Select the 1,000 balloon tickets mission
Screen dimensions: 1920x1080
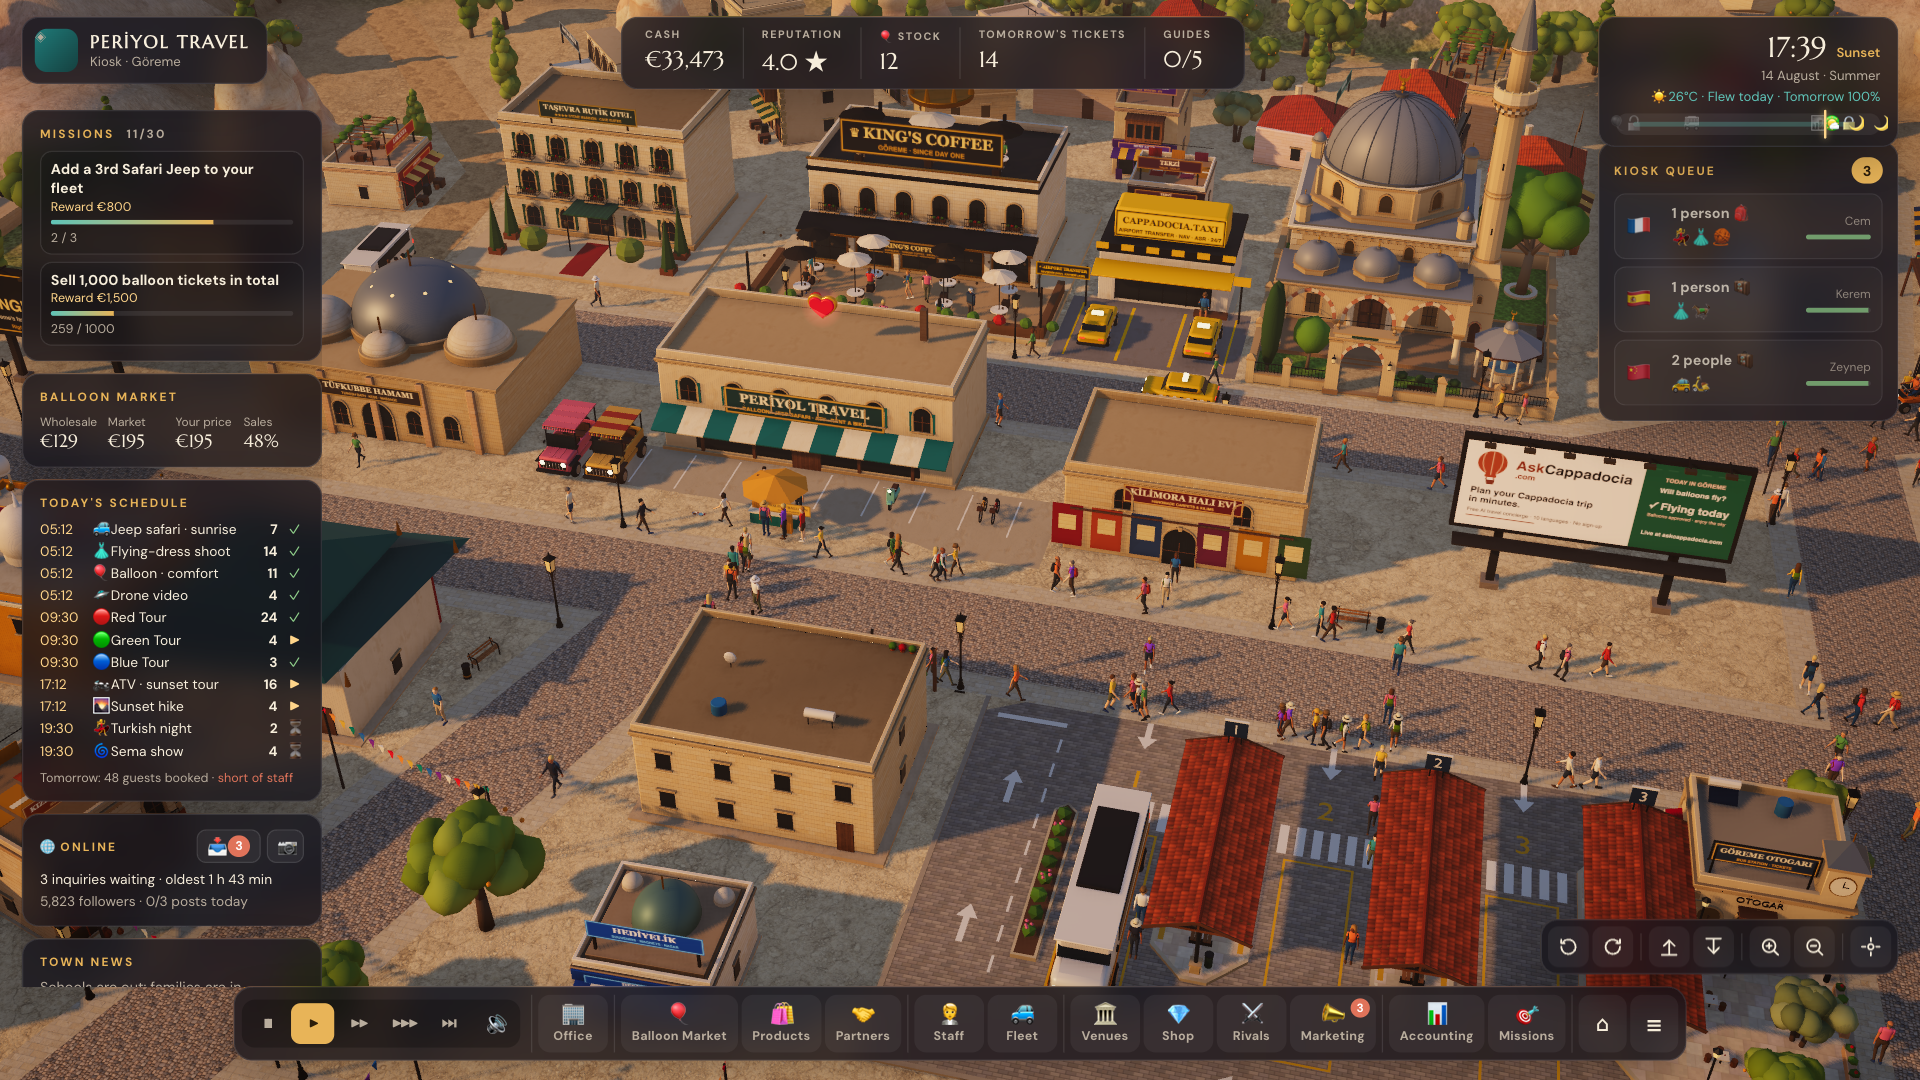click(171, 304)
